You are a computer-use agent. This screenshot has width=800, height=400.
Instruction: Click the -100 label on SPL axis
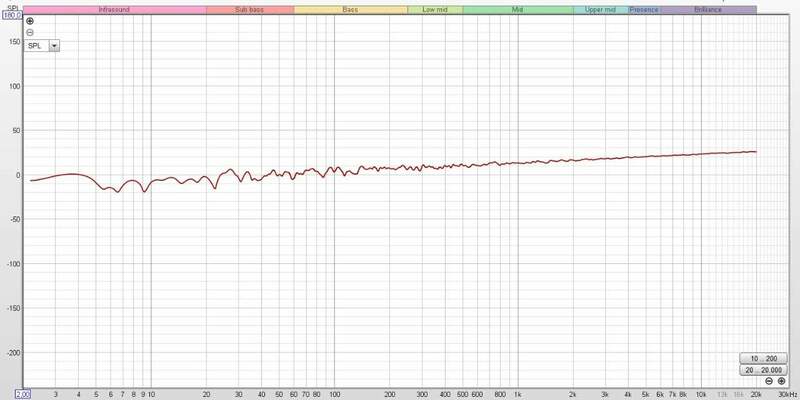(13, 264)
